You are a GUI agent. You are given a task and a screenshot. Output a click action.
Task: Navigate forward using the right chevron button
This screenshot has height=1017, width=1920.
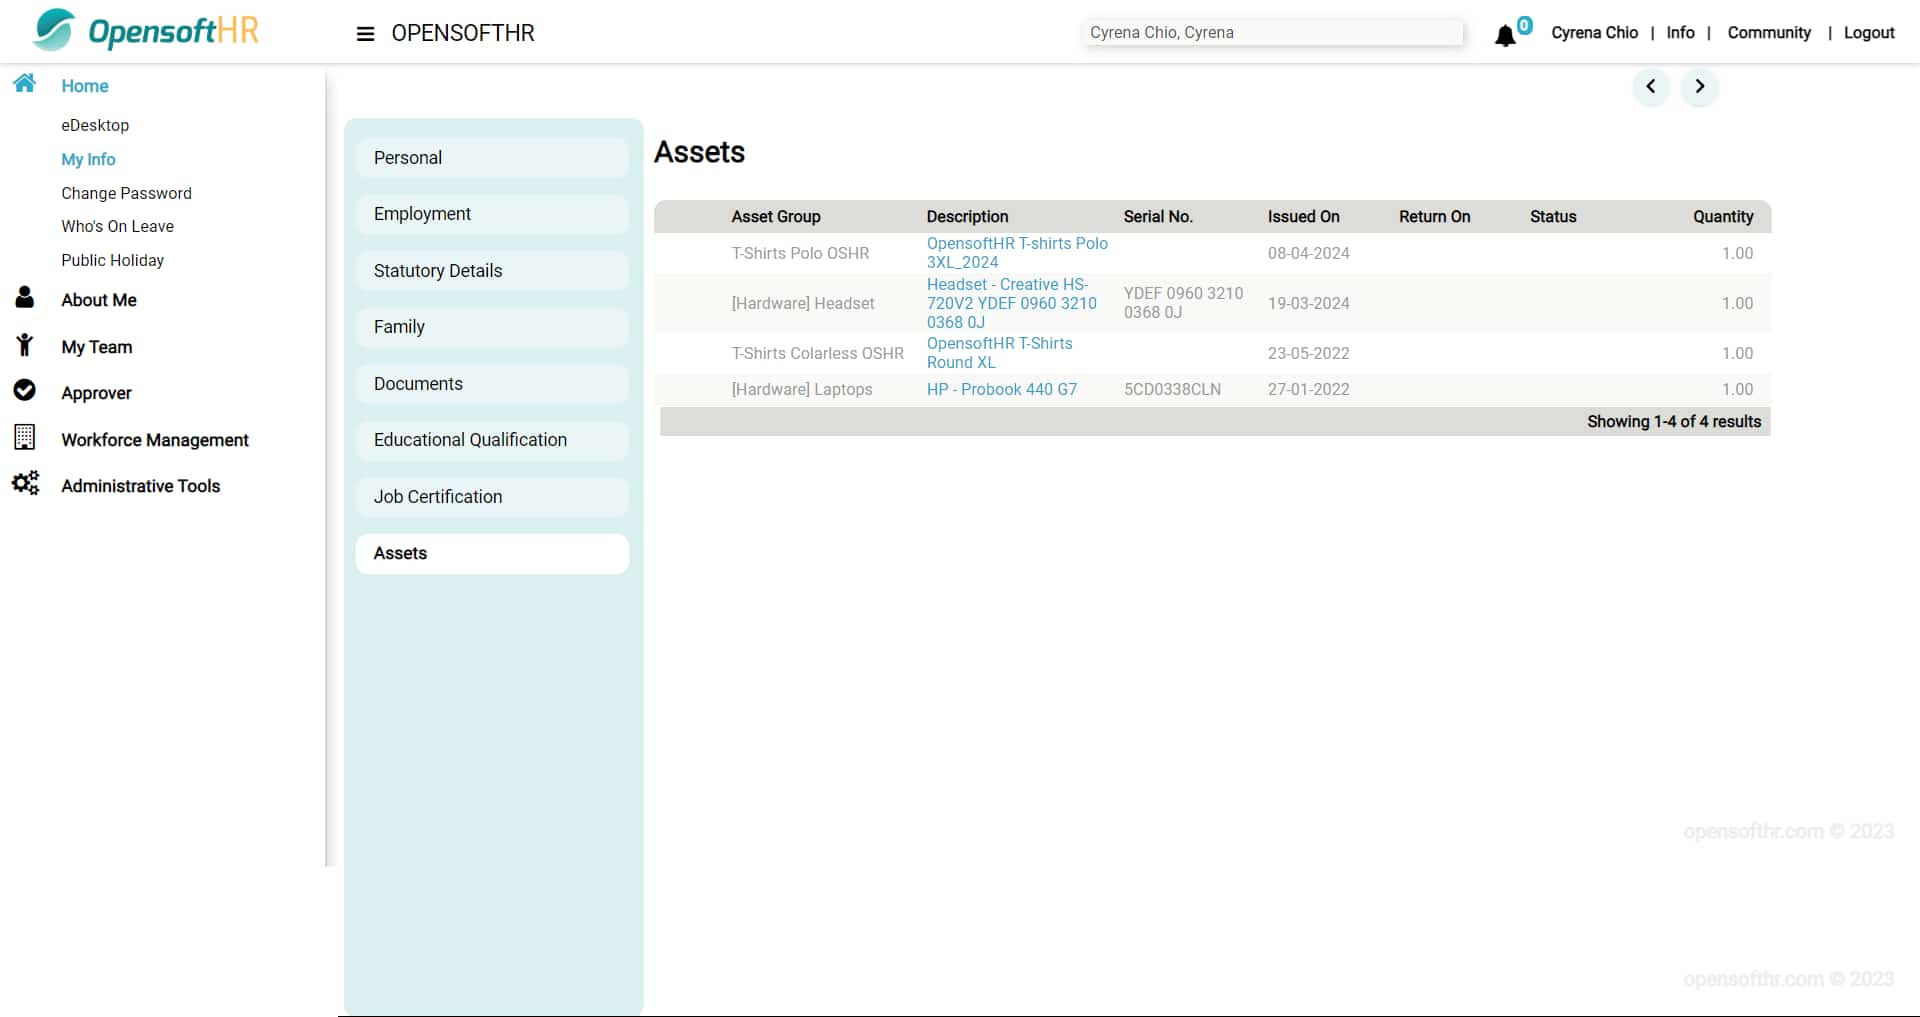1700,87
